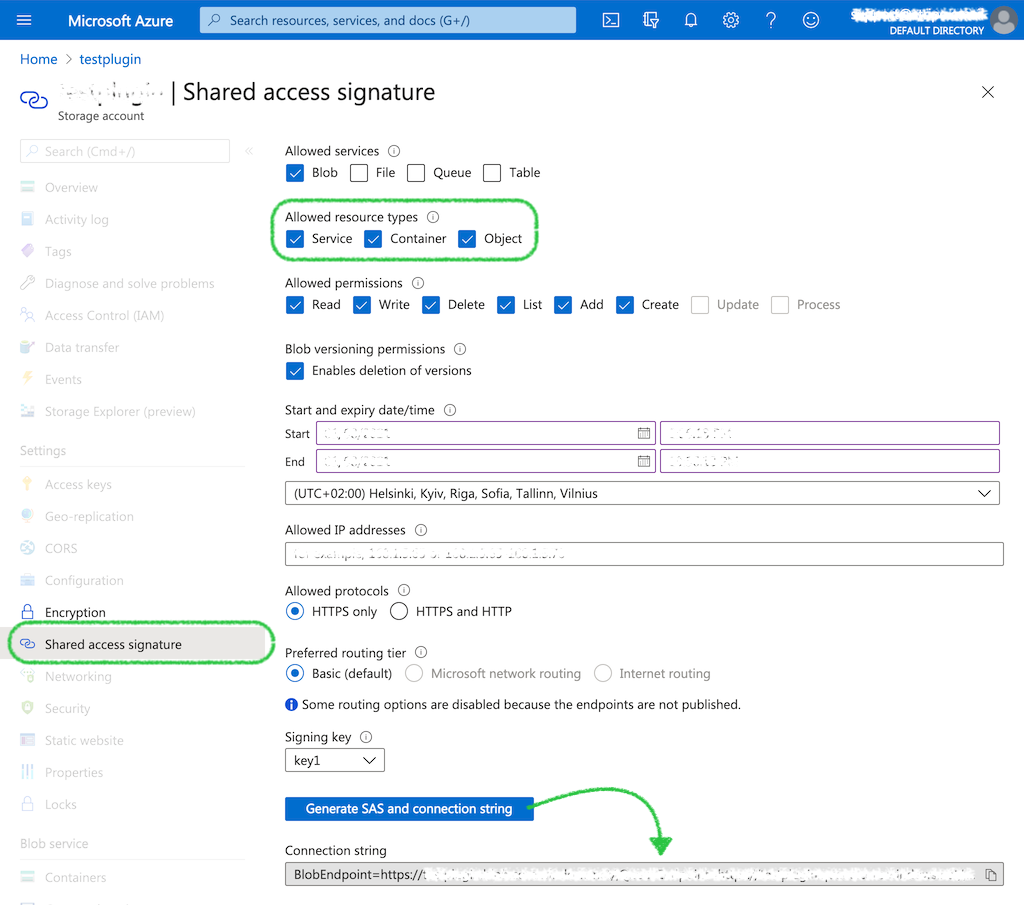Enable the File allowed service checkbox
Screen dimensions: 1024x905
(x=359, y=173)
